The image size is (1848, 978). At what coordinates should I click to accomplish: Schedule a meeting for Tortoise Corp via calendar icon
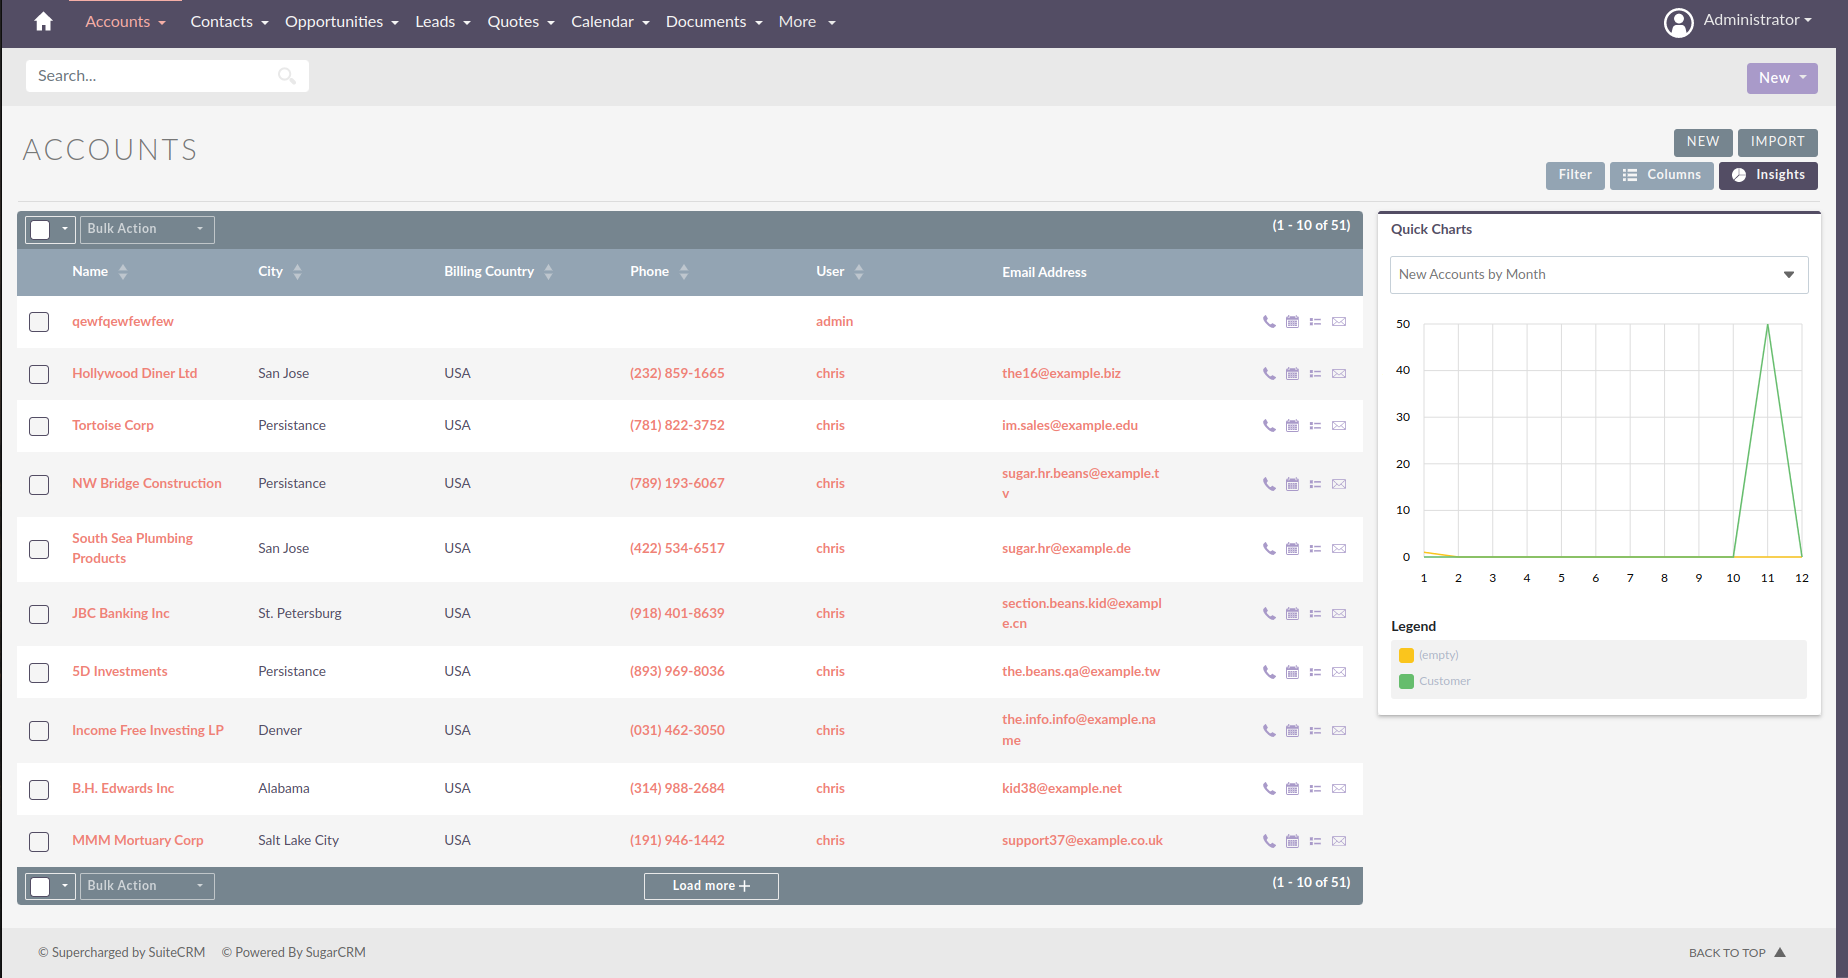[x=1292, y=426]
